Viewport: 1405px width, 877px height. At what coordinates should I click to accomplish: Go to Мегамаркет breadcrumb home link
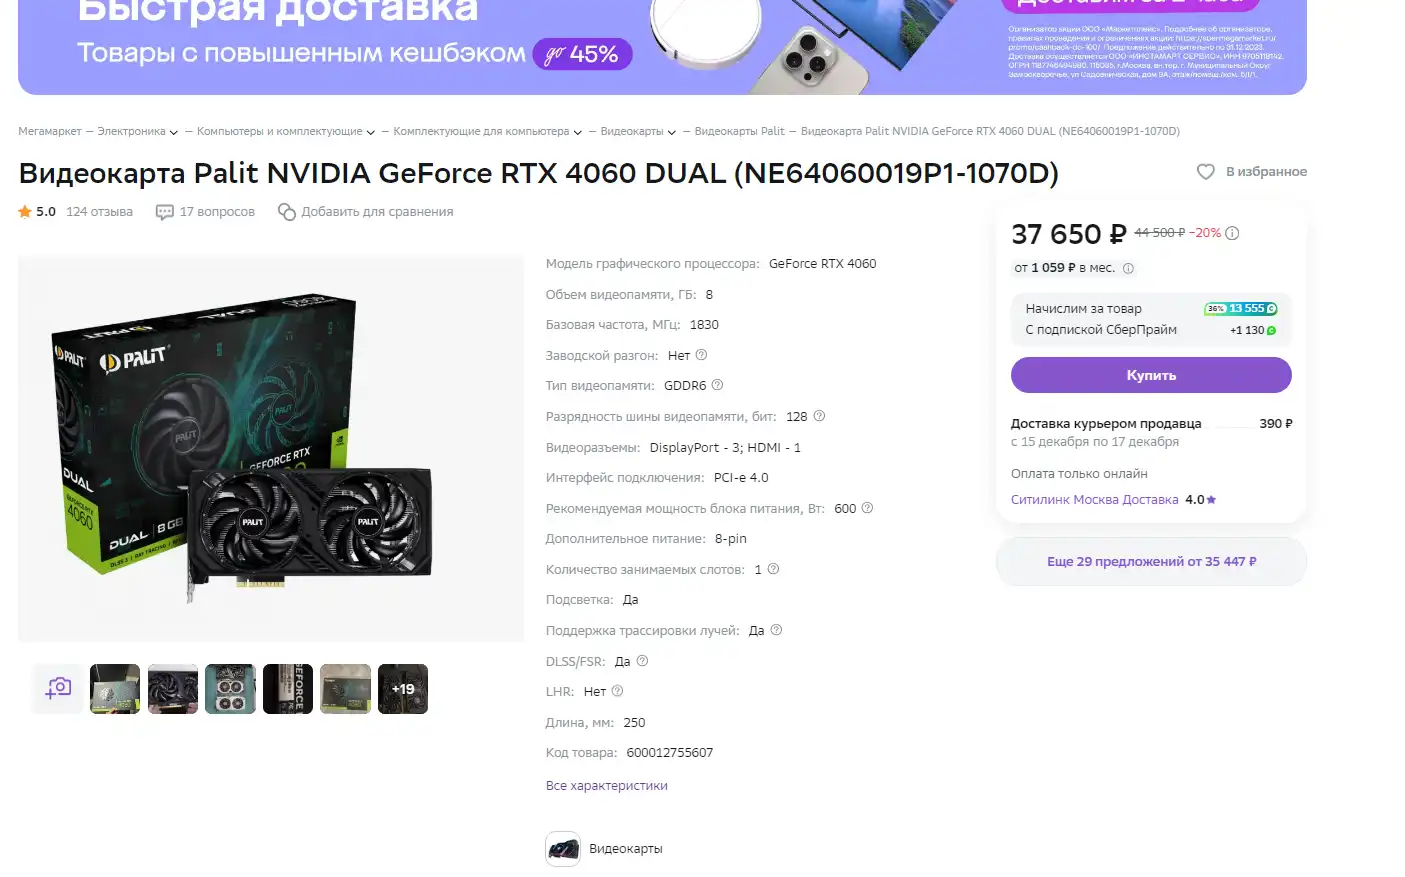(x=50, y=132)
